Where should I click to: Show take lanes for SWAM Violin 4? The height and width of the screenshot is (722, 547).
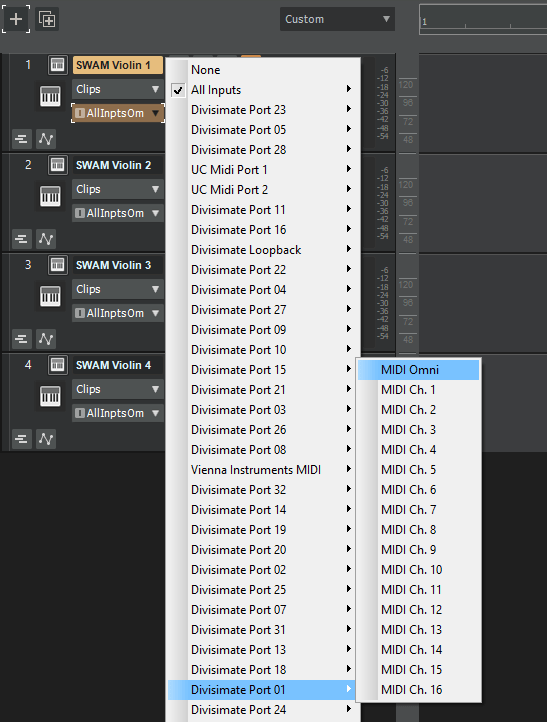coord(21,439)
